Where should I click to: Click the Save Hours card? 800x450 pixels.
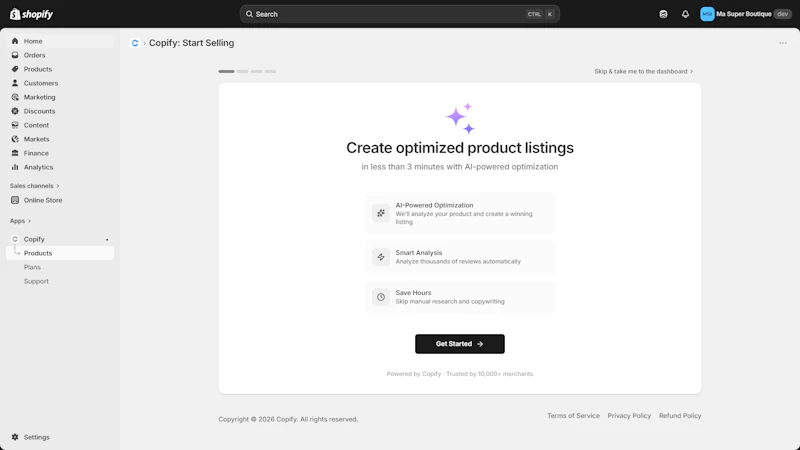460,297
